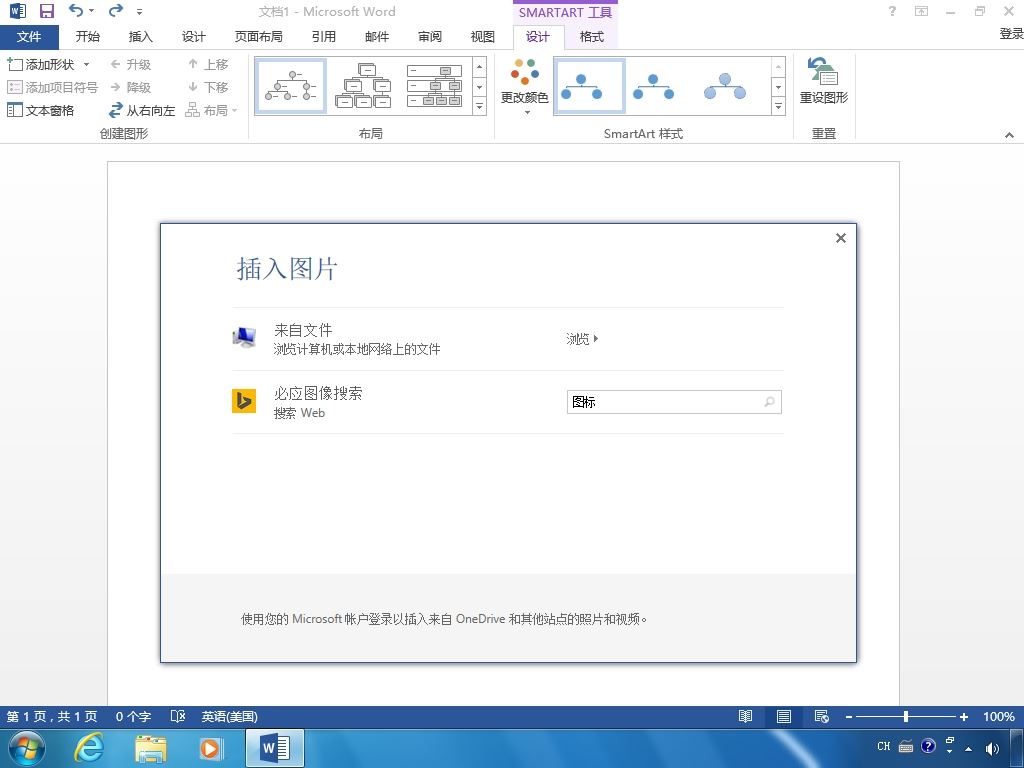Open Customize Quick Access Toolbar dropdown
Screen dimensions: 1024x768
(139, 12)
